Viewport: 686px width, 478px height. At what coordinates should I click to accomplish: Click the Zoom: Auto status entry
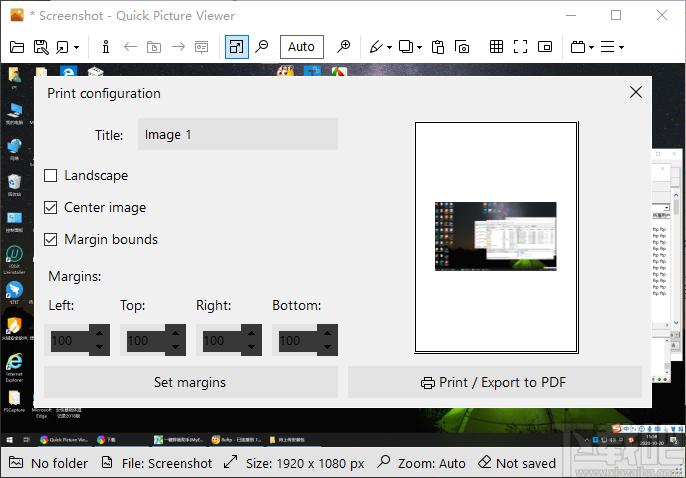pyautogui.click(x=421, y=463)
